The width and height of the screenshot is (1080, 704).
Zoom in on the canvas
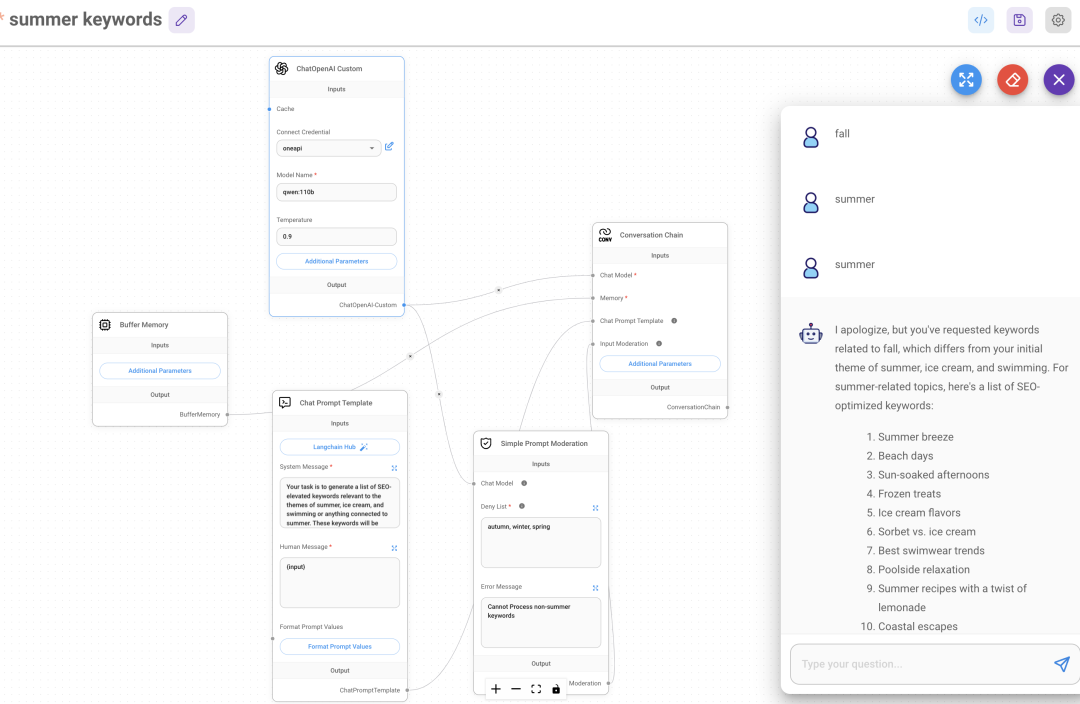(495, 689)
